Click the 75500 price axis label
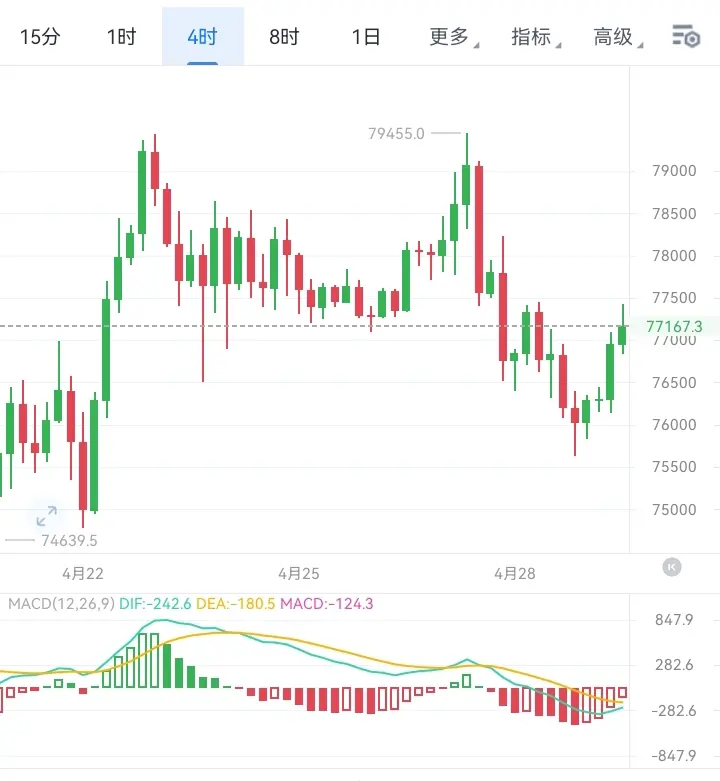Viewport: 720px width, 781px height. [674, 467]
